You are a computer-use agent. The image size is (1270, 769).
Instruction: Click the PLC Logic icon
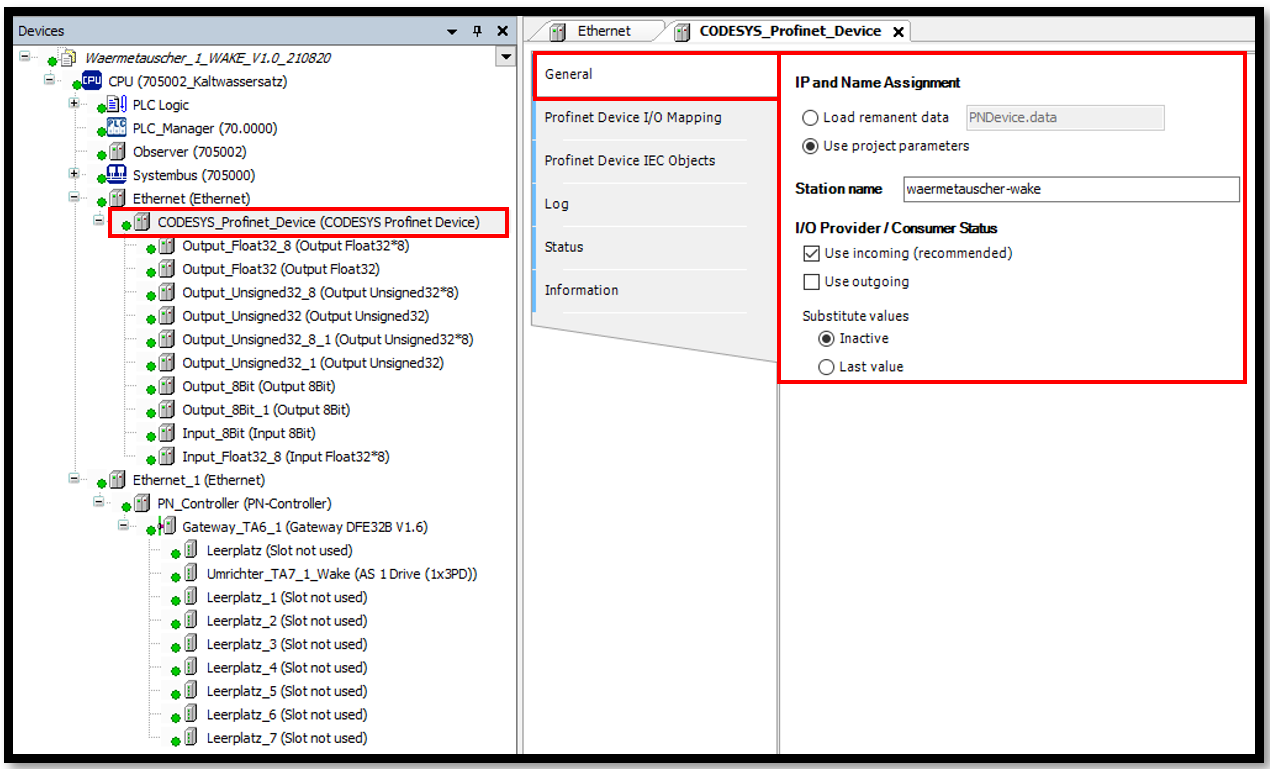tap(117, 104)
